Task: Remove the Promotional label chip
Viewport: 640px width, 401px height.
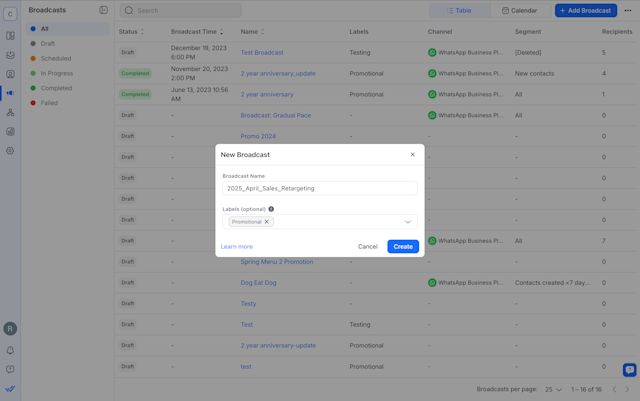Action: pos(267,222)
